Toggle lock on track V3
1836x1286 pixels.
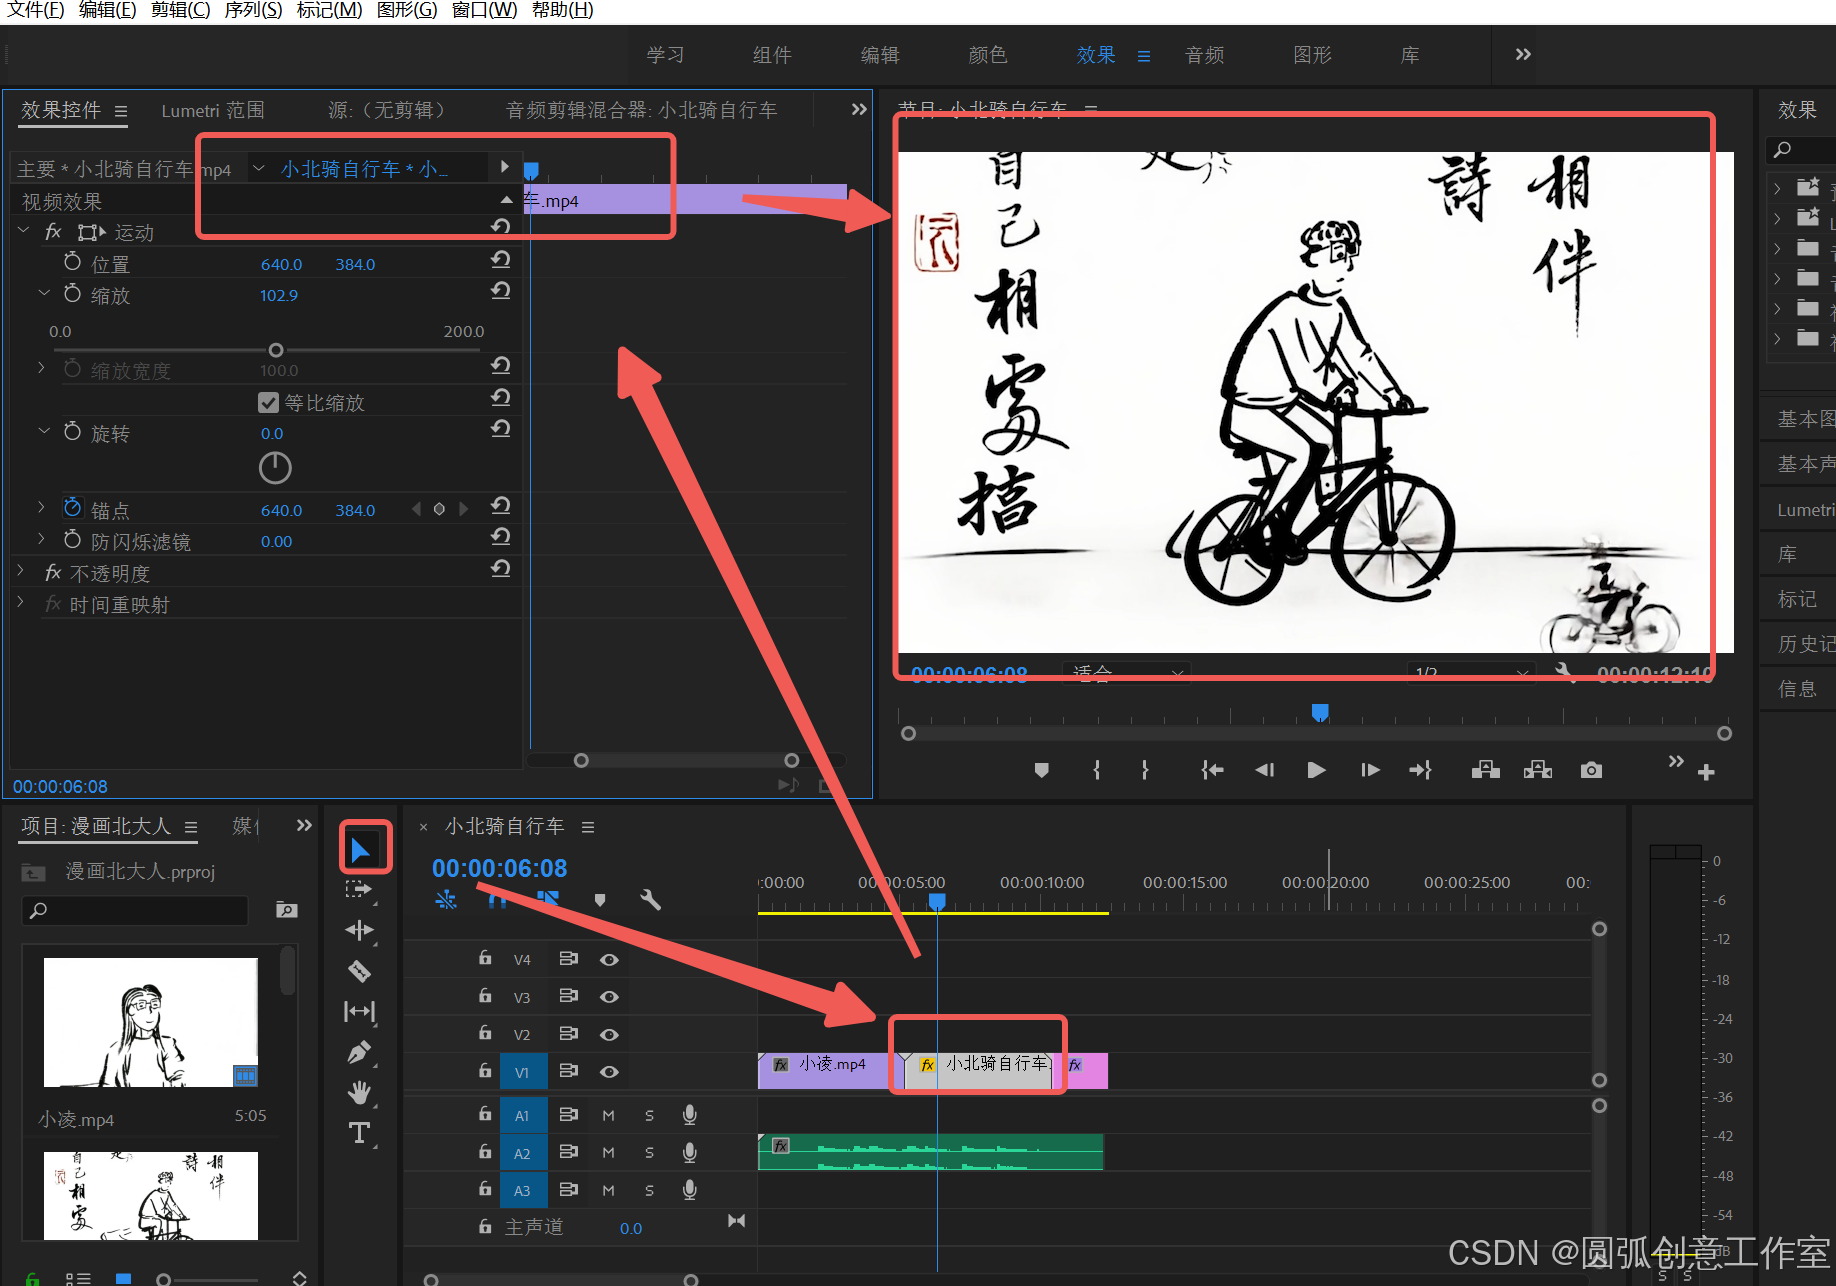coord(485,996)
